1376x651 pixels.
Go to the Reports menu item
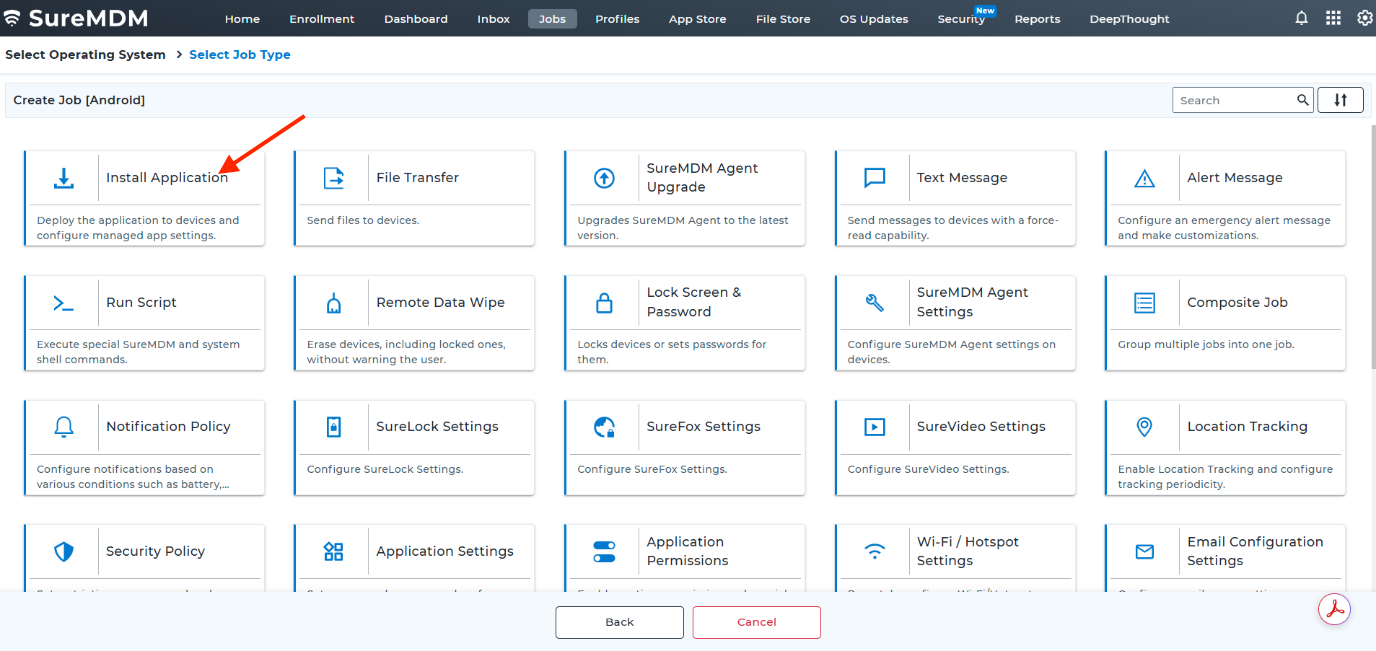coord(1037,19)
